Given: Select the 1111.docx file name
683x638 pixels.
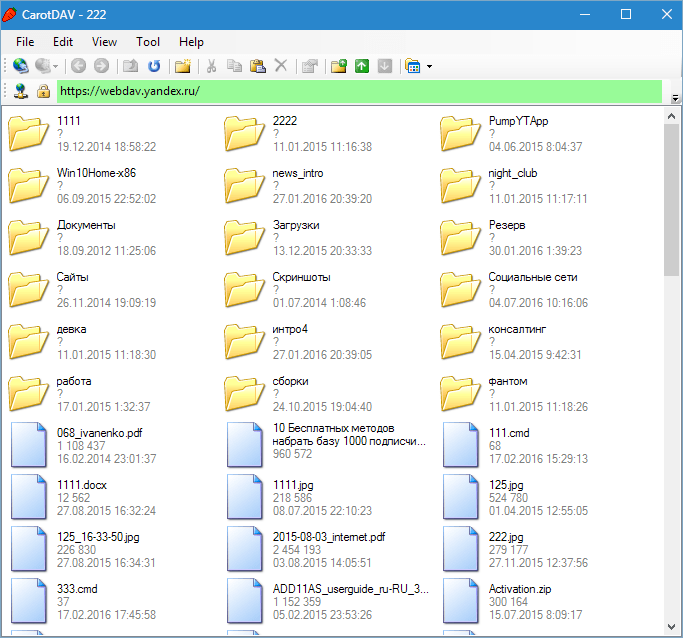Looking at the screenshot, I should point(82,485).
